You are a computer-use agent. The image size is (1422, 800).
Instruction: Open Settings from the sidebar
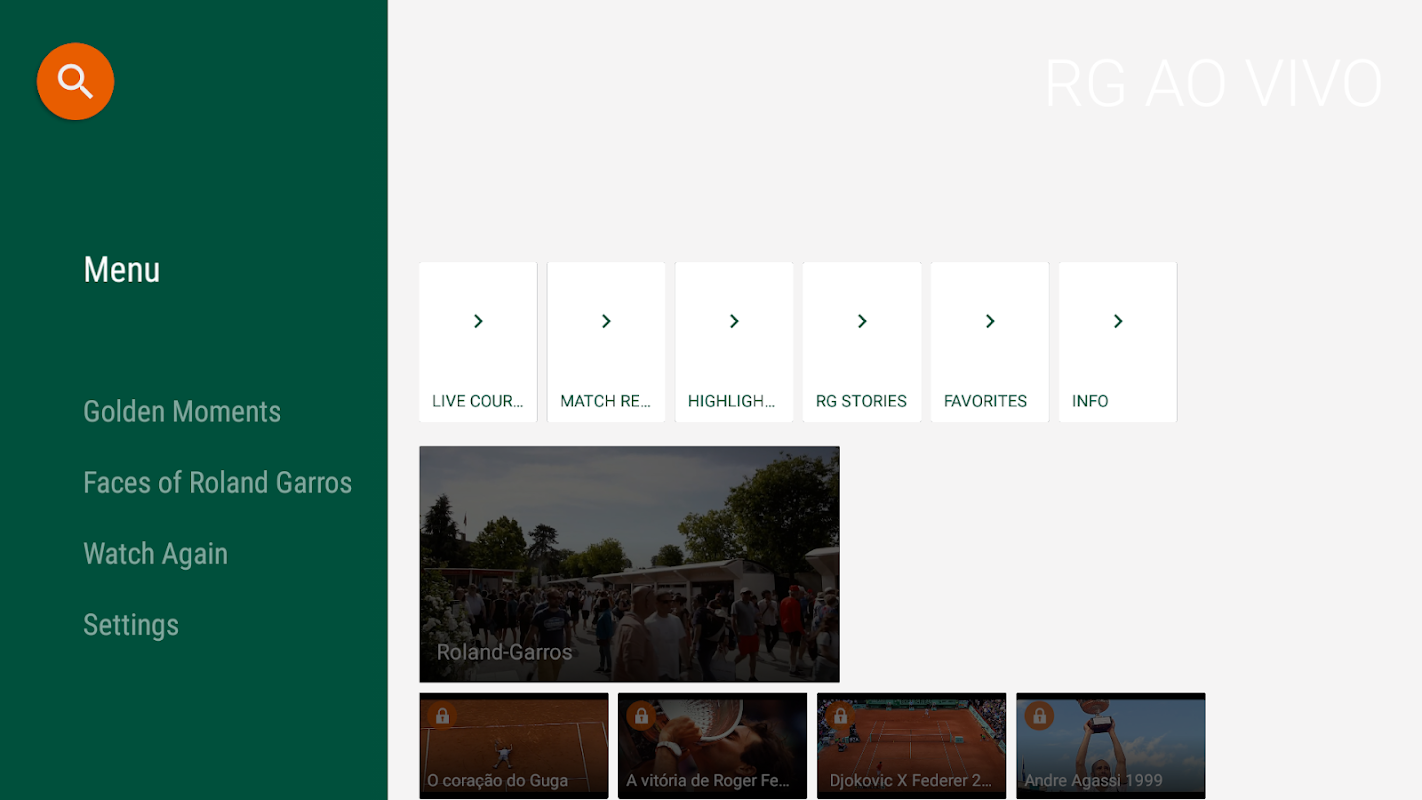131,625
